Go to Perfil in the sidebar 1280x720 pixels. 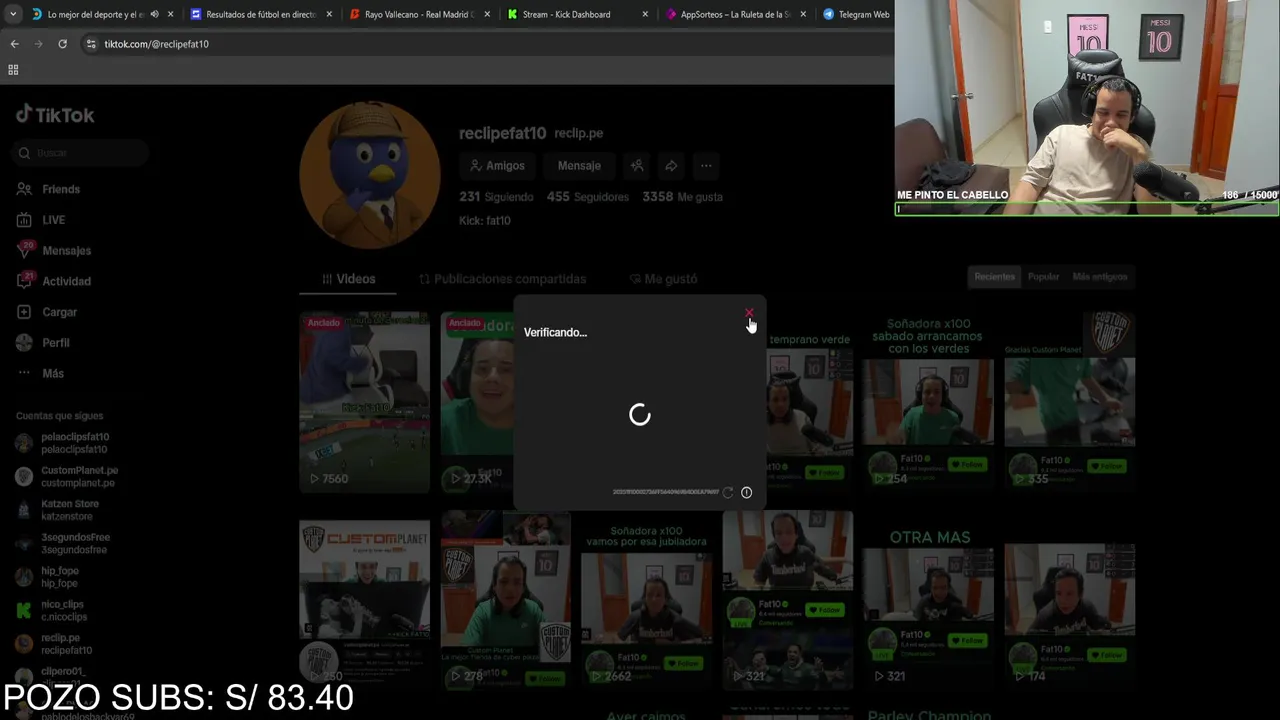pos(43,343)
